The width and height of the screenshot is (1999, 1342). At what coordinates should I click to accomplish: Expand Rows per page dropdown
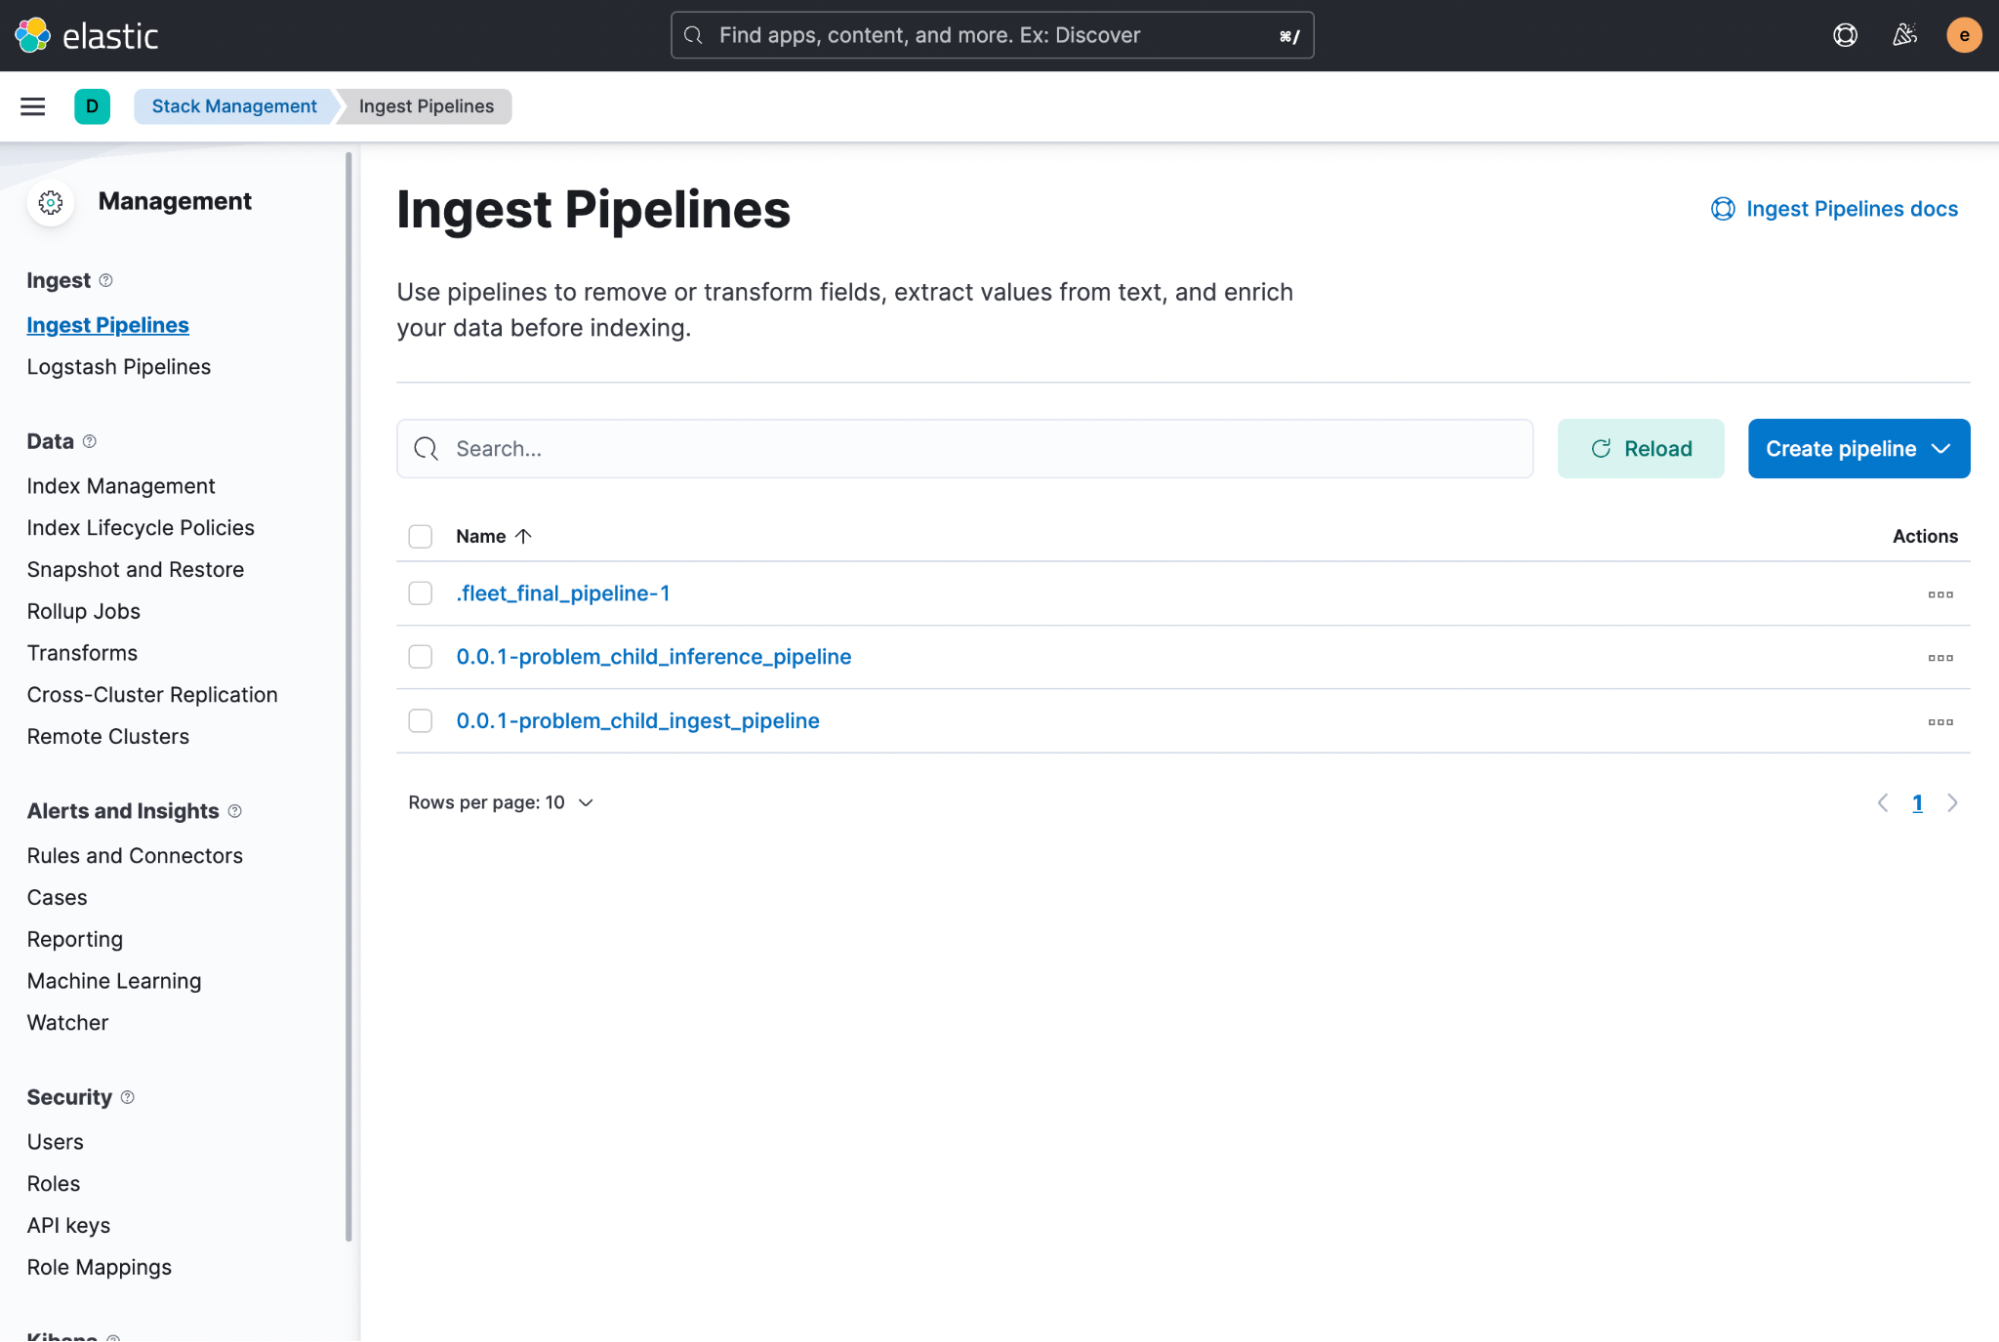point(500,803)
